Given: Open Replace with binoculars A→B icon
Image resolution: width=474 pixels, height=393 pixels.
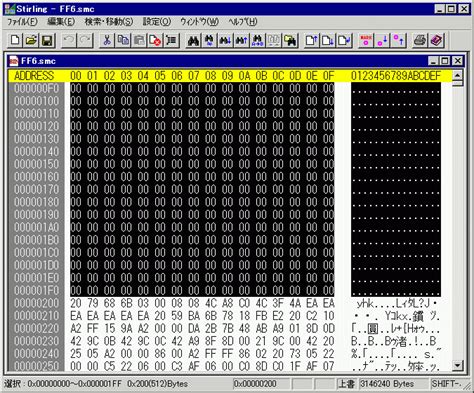Looking at the screenshot, I should (x=258, y=40).
